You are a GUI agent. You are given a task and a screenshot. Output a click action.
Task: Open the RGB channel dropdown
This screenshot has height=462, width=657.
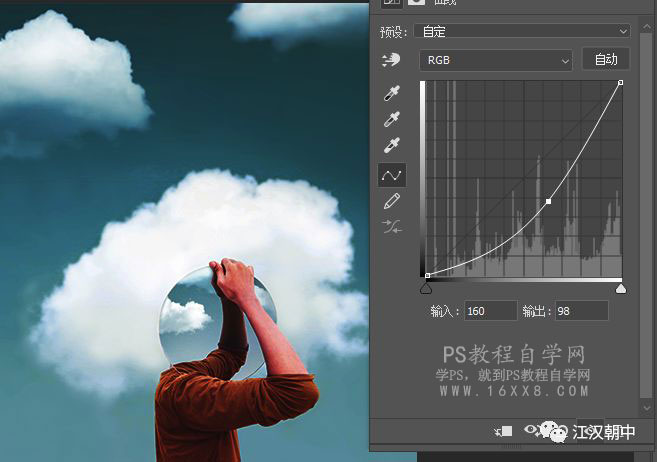click(x=495, y=60)
